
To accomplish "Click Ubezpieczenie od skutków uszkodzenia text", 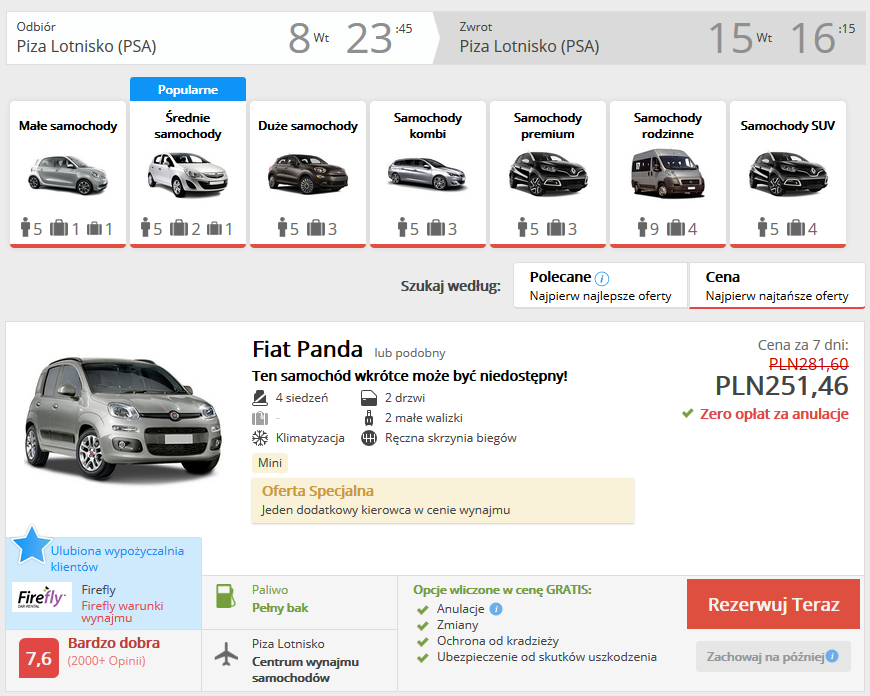I will click(547, 657).
